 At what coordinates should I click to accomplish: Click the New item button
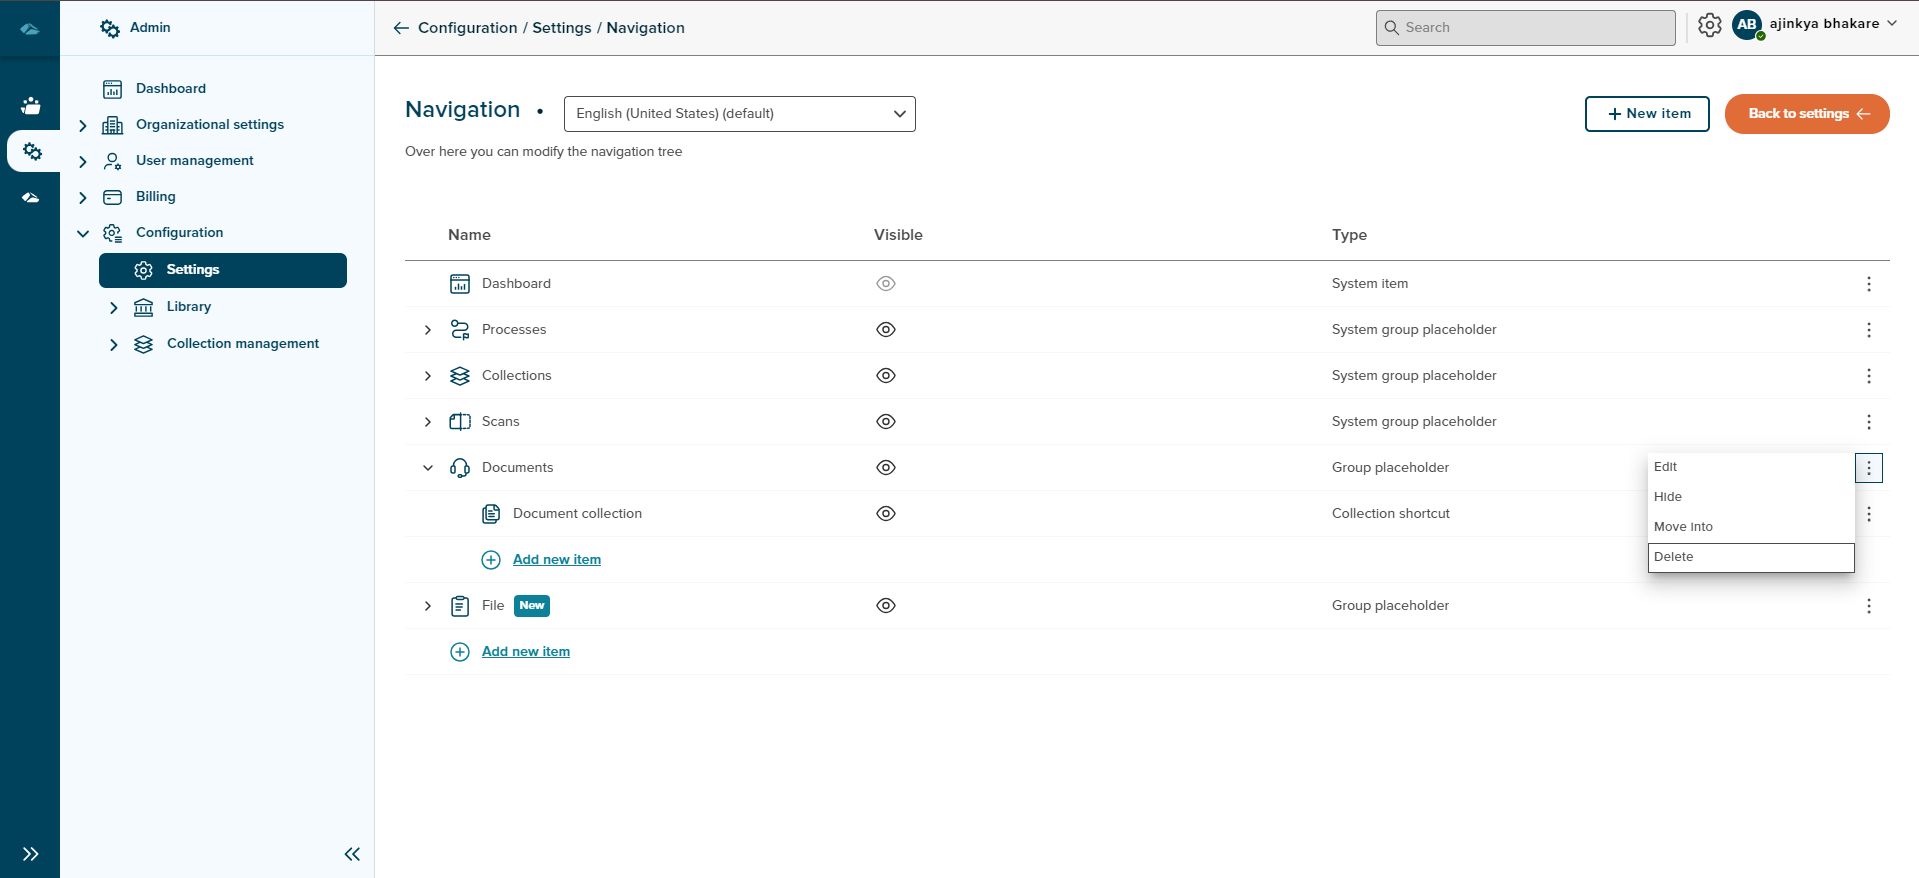click(x=1646, y=114)
